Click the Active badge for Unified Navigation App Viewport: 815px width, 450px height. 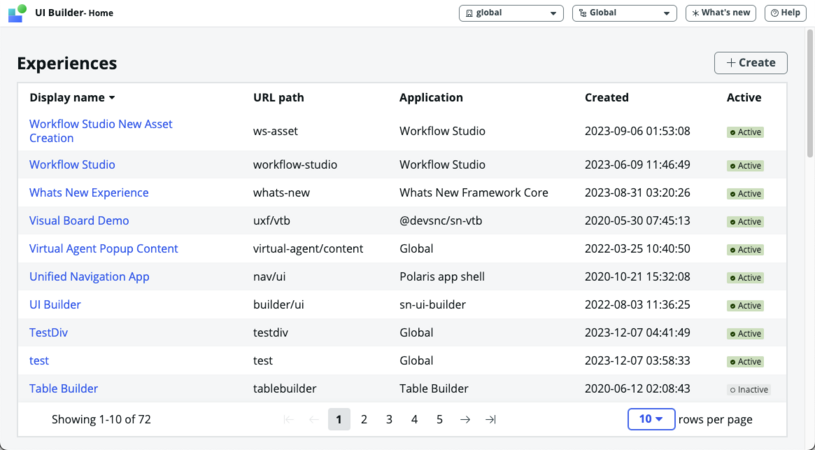pyautogui.click(x=745, y=277)
